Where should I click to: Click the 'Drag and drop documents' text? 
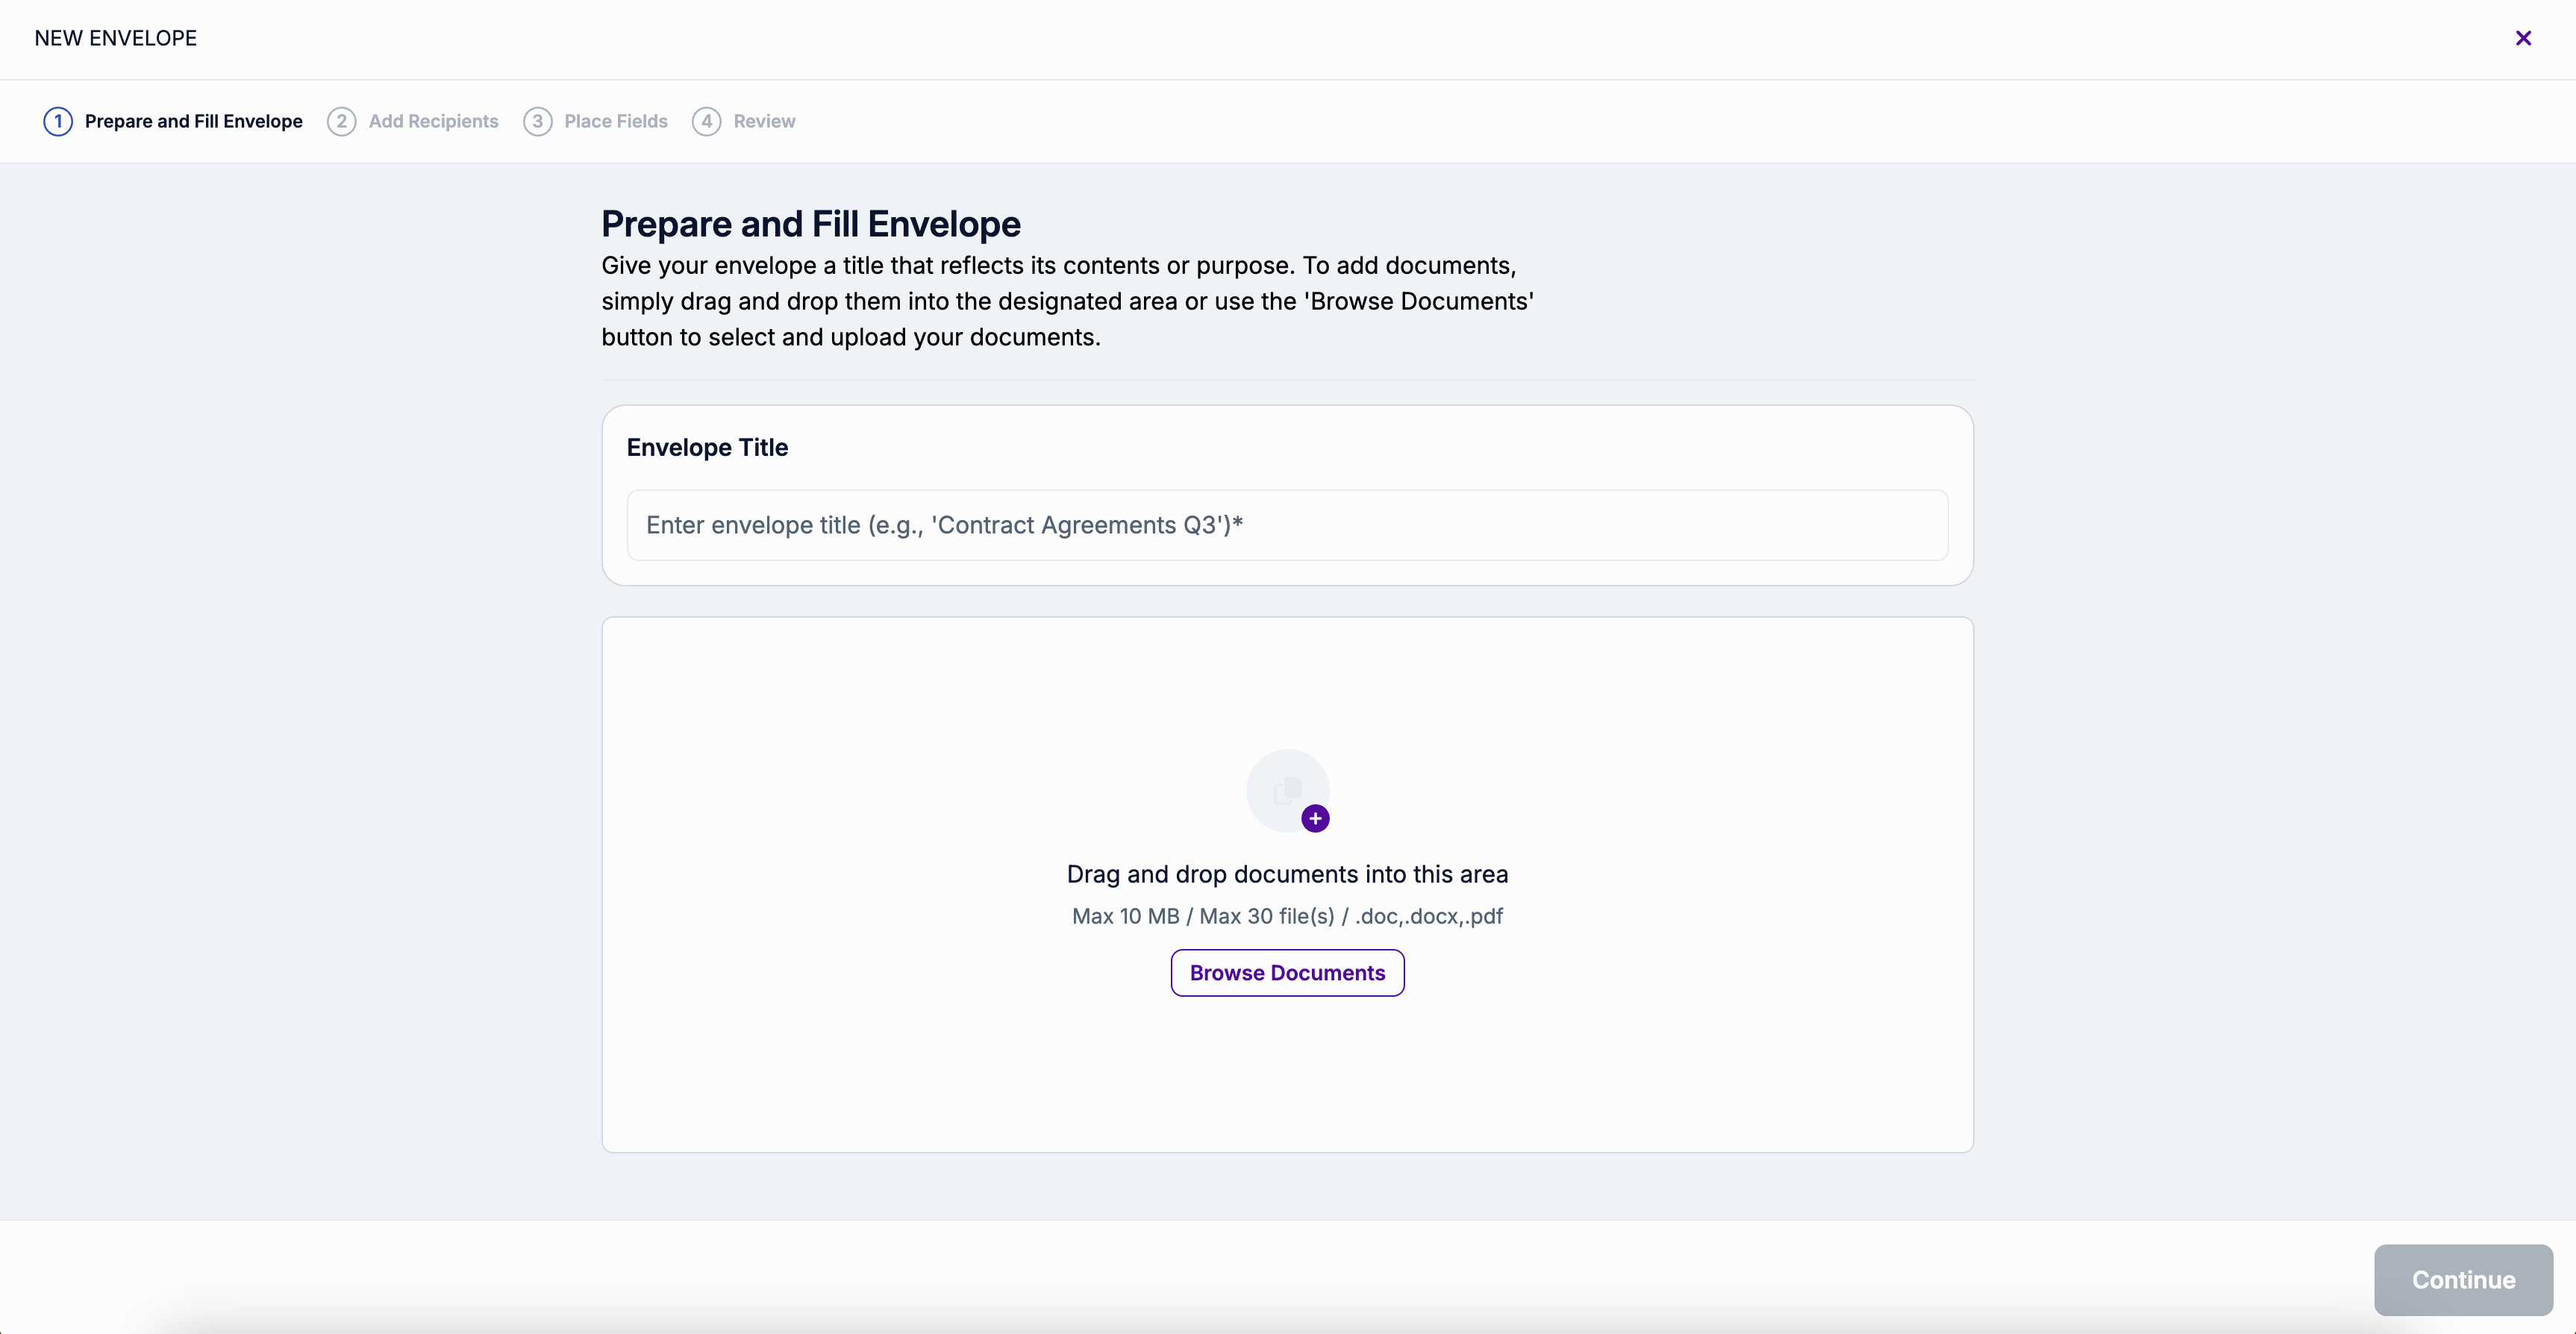[1286, 874]
